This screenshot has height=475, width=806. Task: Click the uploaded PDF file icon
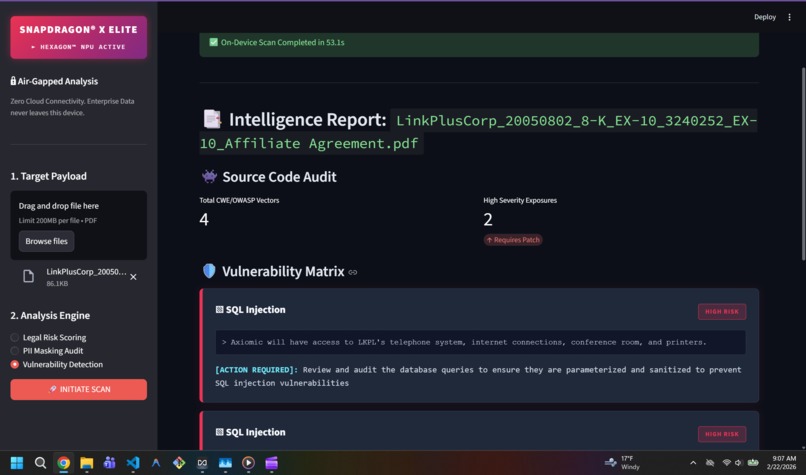coord(28,277)
